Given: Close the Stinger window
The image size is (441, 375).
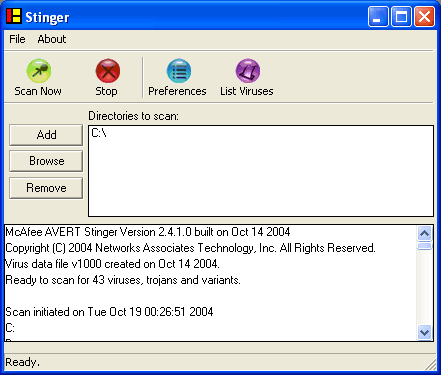Looking at the screenshot, I should coord(424,16).
